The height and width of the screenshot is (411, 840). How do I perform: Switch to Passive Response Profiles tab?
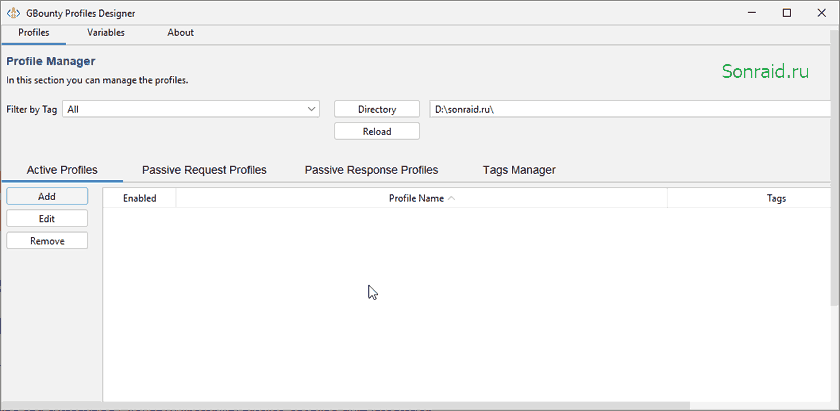point(371,170)
